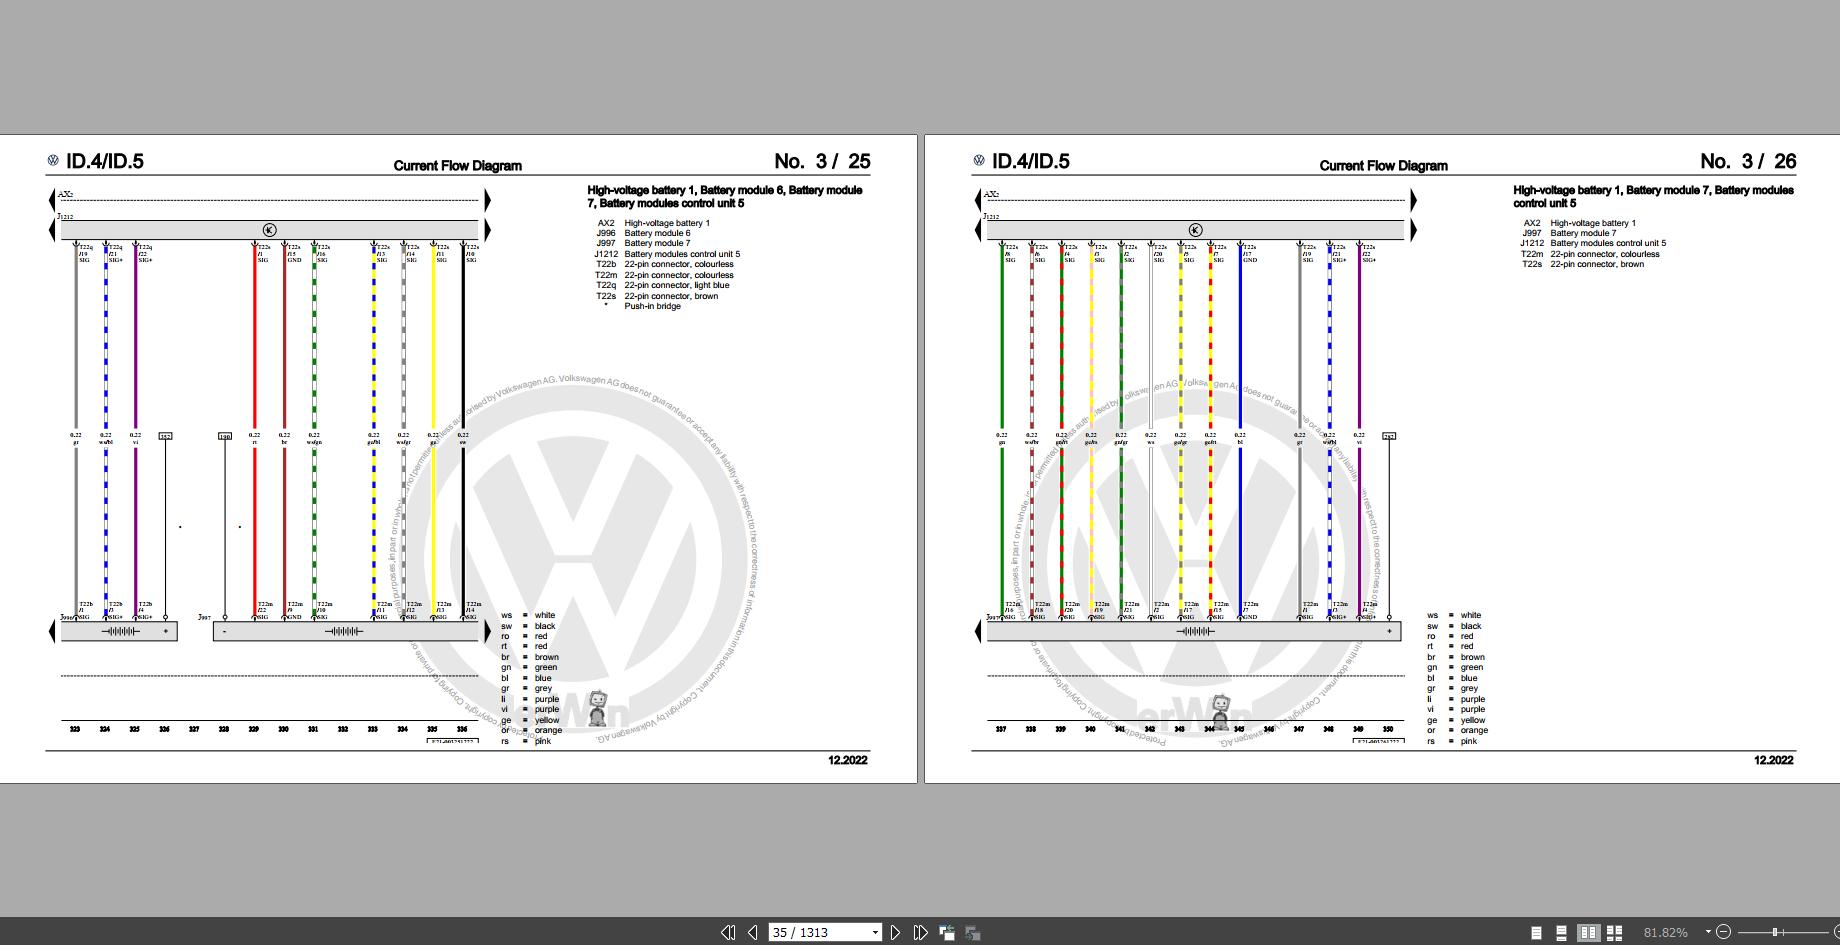Click the zoom slider handle
Screen dimensions: 1840x945
click(1775, 932)
